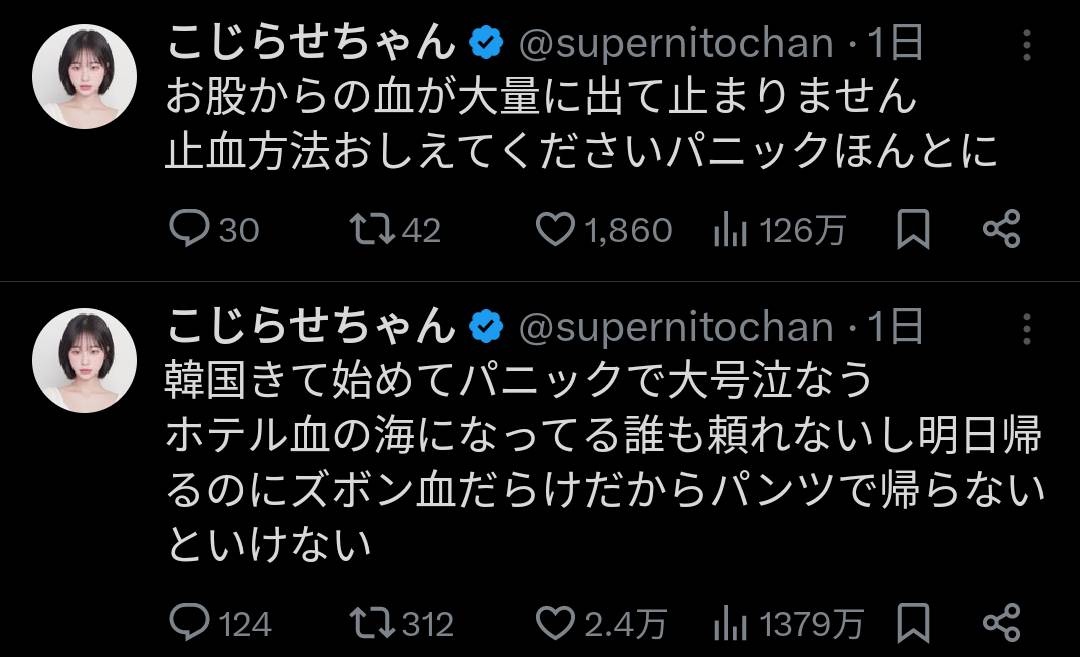Click the 1日 timestamp on first tweet
This screenshot has width=1080, height=657.
tap(894, 43)
